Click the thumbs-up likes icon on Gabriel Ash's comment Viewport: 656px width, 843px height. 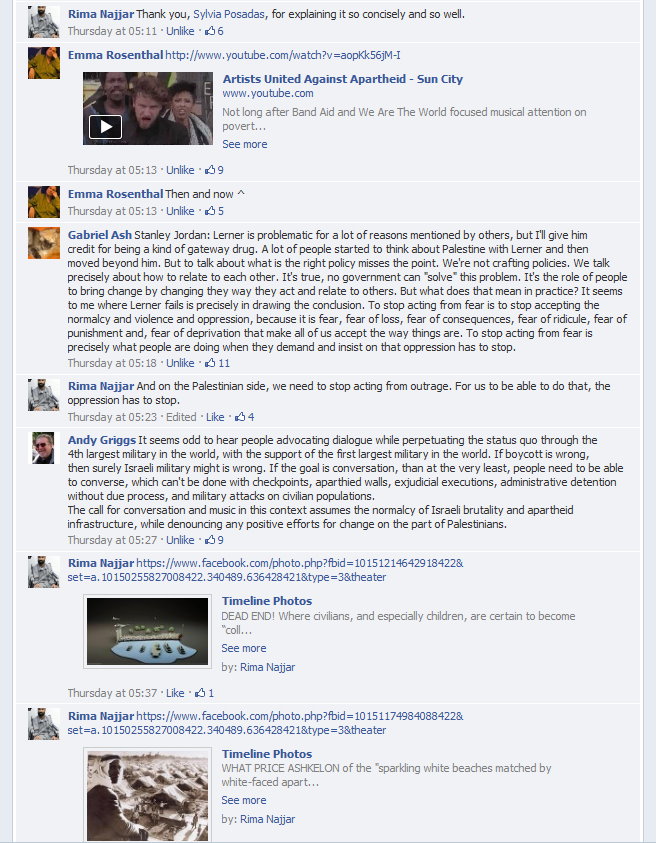[210, 363]
